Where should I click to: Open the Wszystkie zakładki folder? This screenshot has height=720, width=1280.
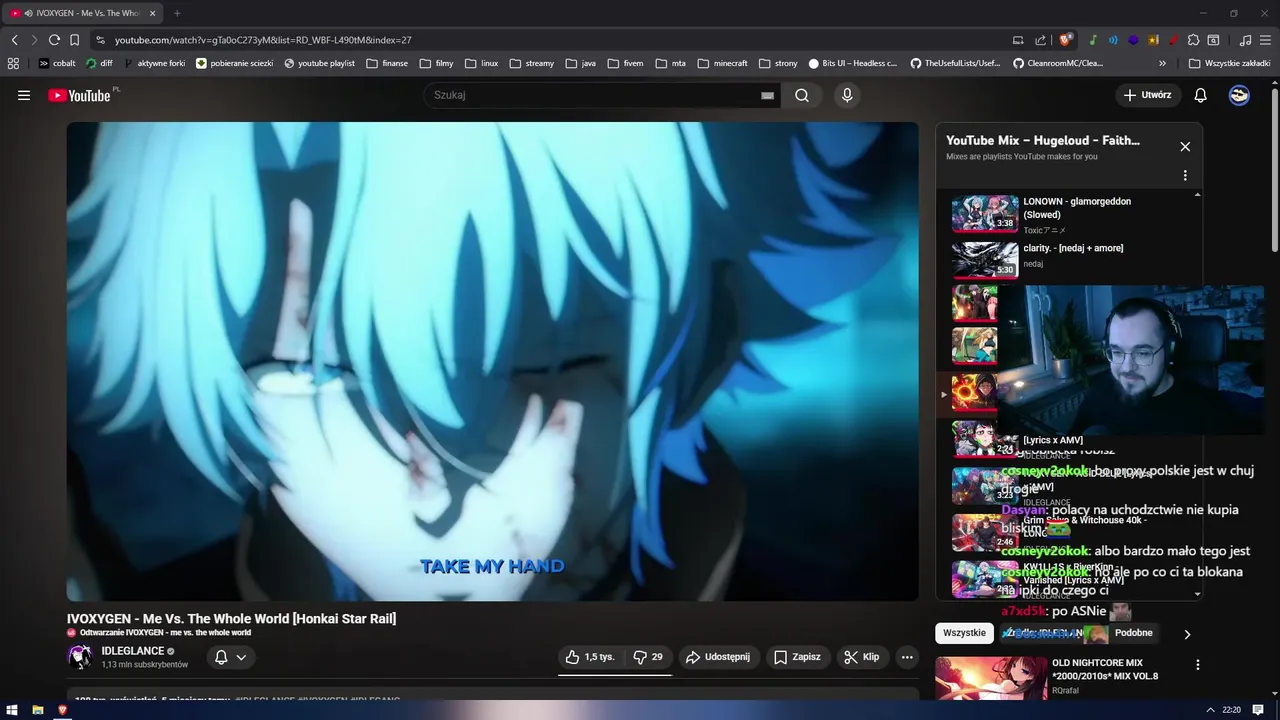click(x=1230, y=63)
